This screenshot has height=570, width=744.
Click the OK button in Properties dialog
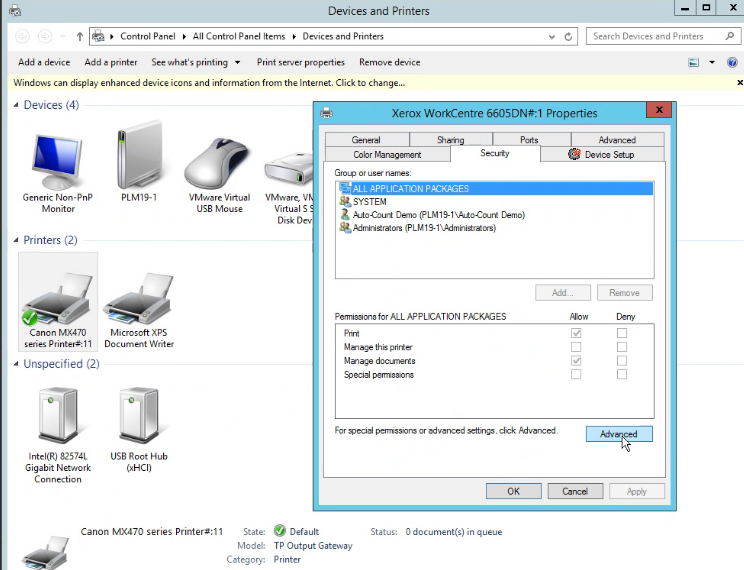tap(513, 491)
